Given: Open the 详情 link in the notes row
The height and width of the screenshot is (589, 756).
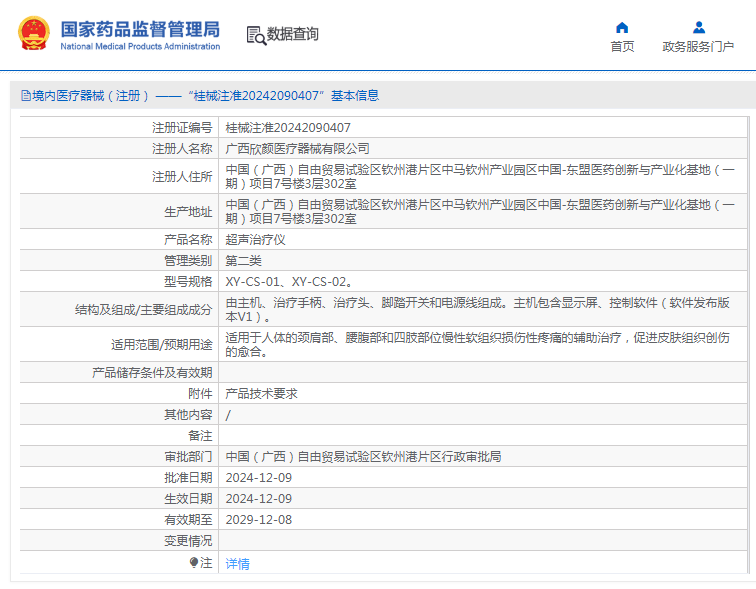Looking at the screenshot, I should pyautogui.click(x=238, y=564).
